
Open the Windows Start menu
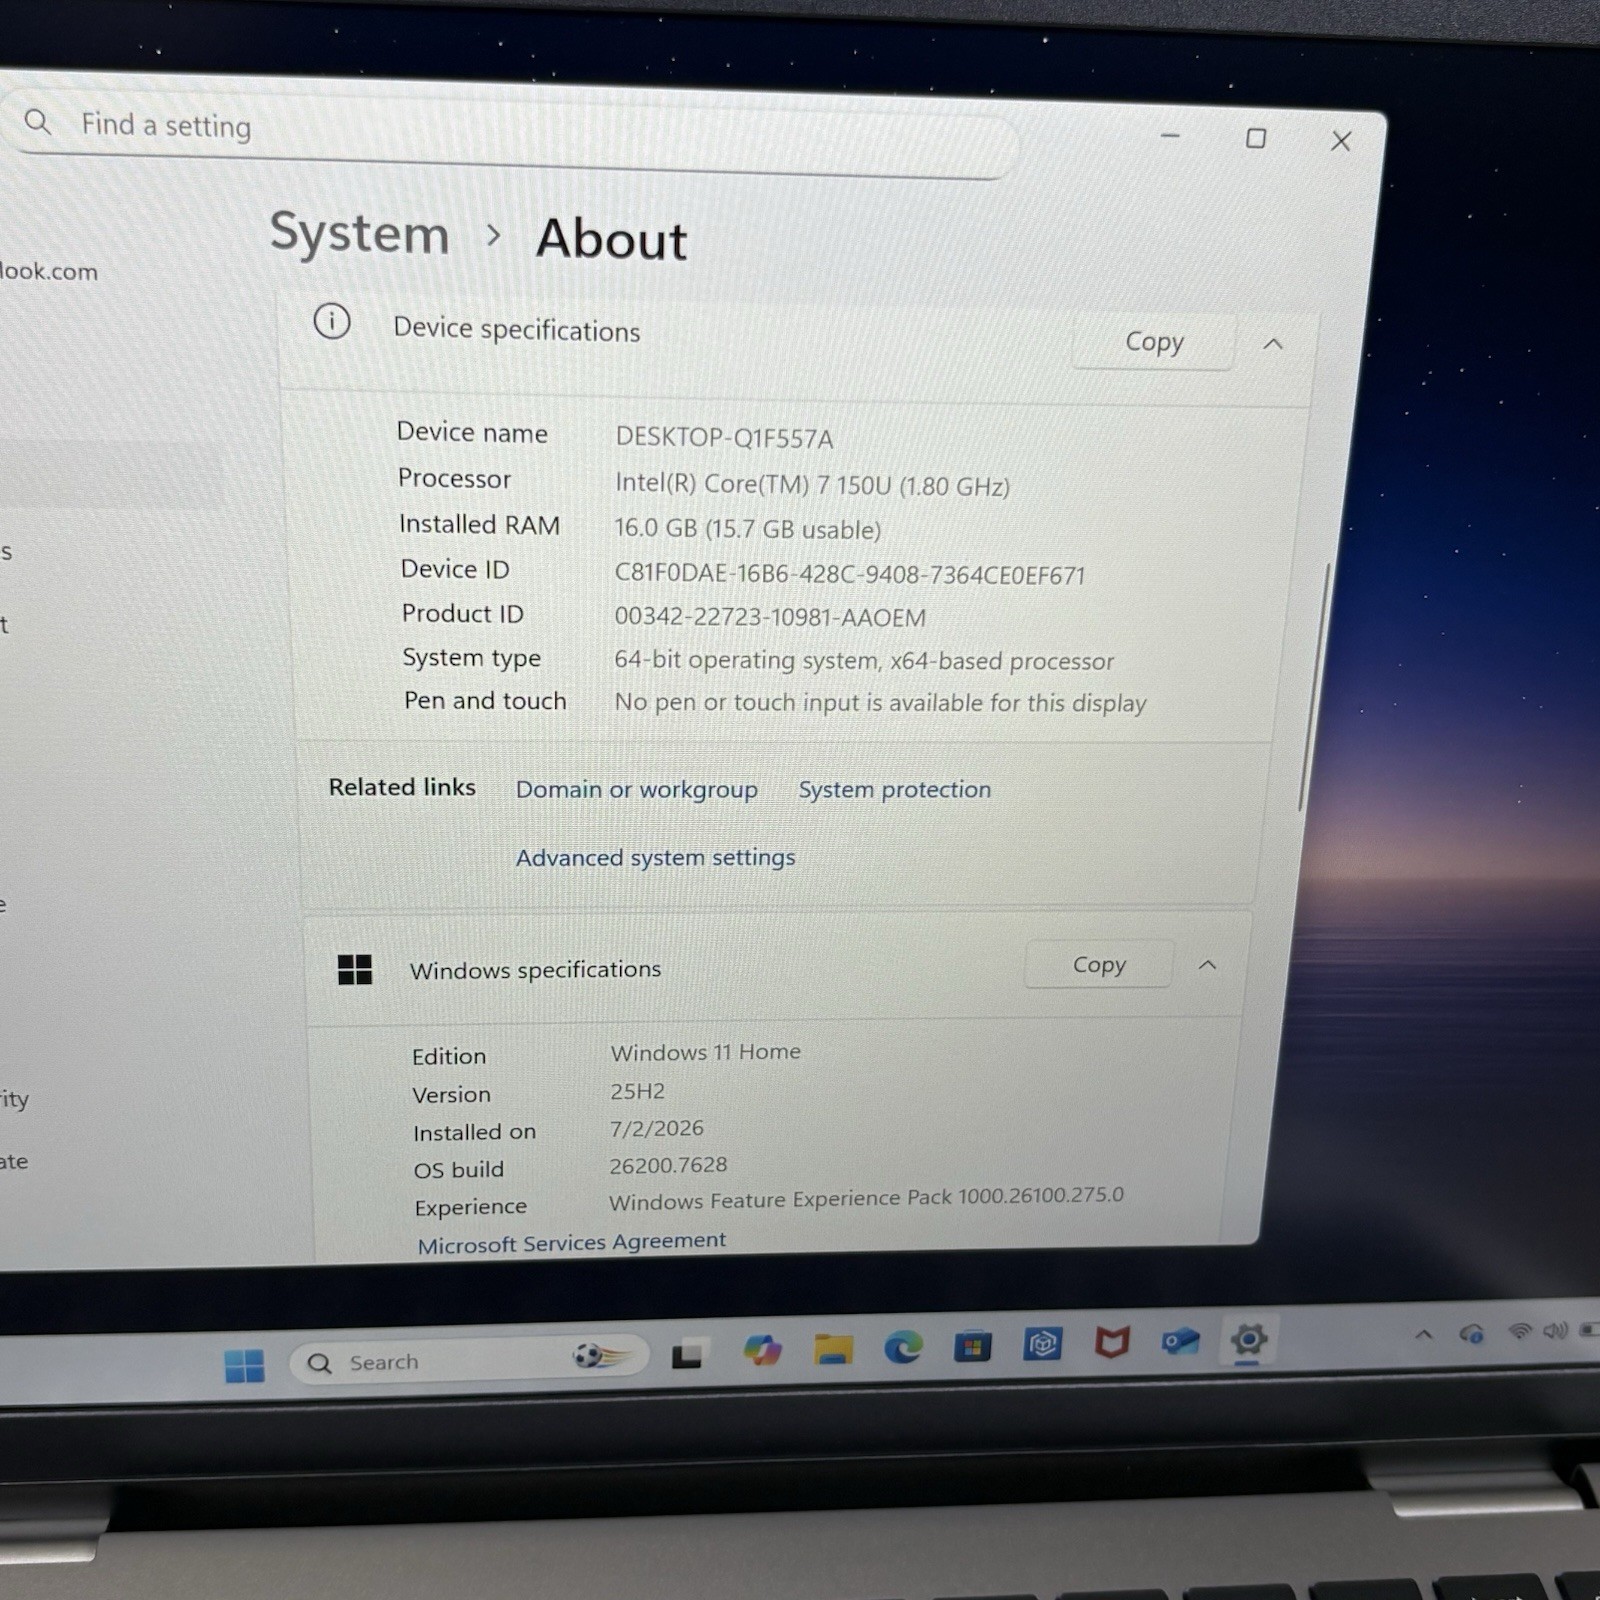[x=244, y=1365]
